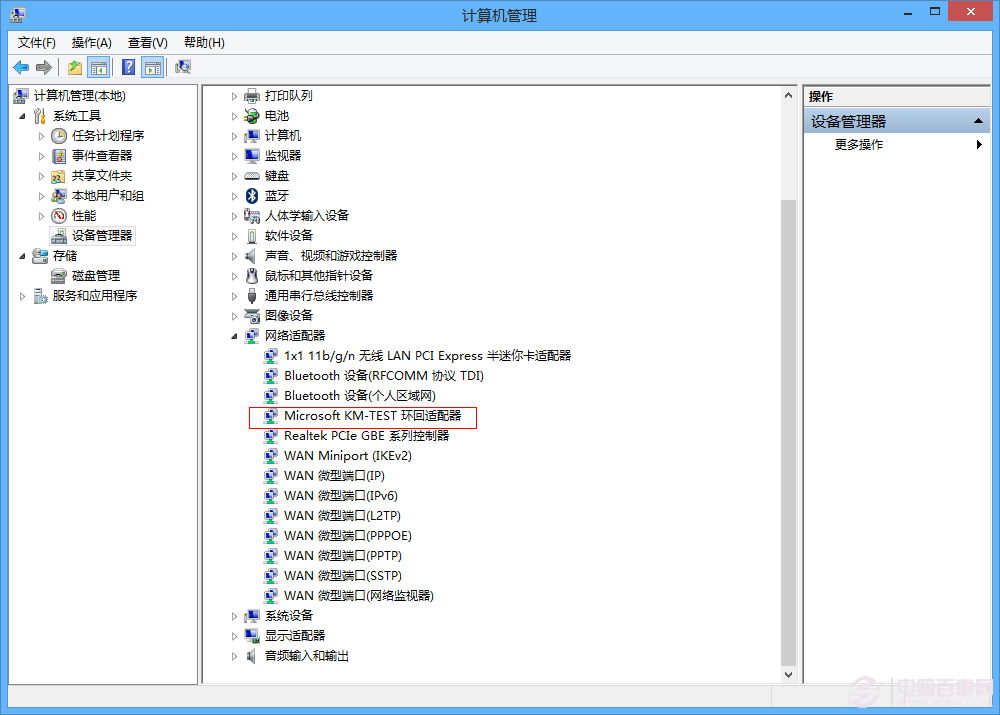
Task: Click the scan for hardware changes icon
Action: tap(183, 67)
